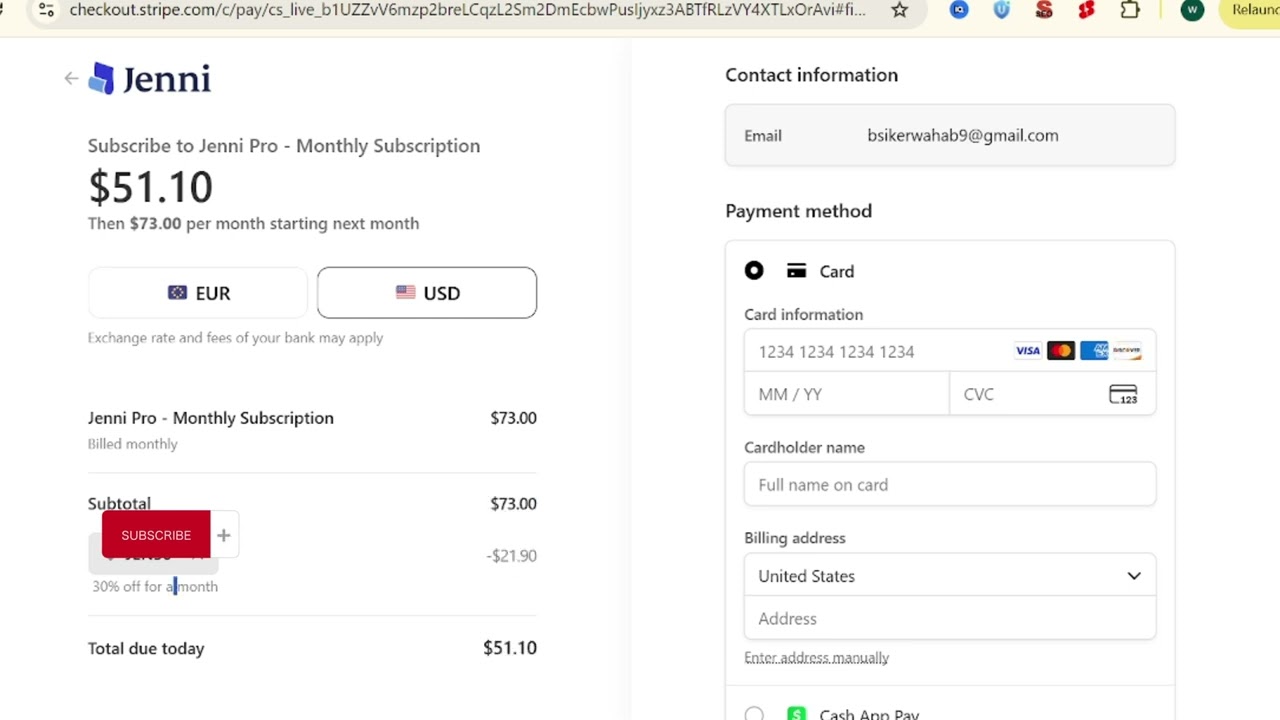Open the blue shield extension icon
The height and width of the screenshot is (720, 1280).
click(1002, 10)
